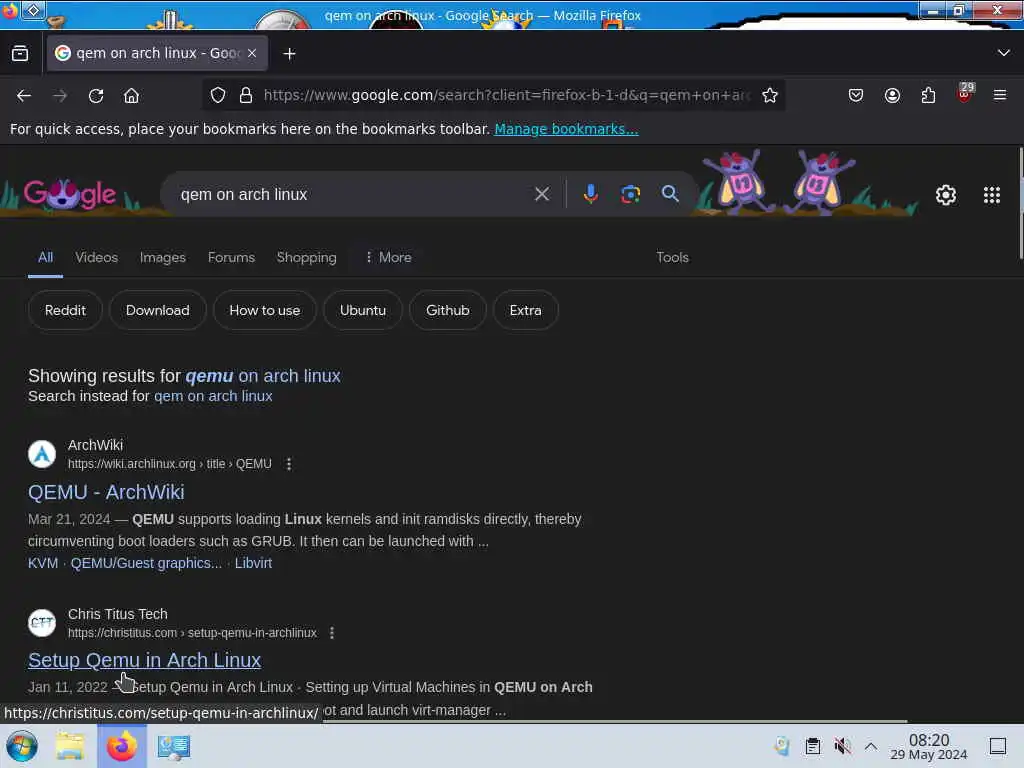Apply the Extra filter chip
Screen dimensions: 1024x768
pyautogui.click(x=525, y=310)
